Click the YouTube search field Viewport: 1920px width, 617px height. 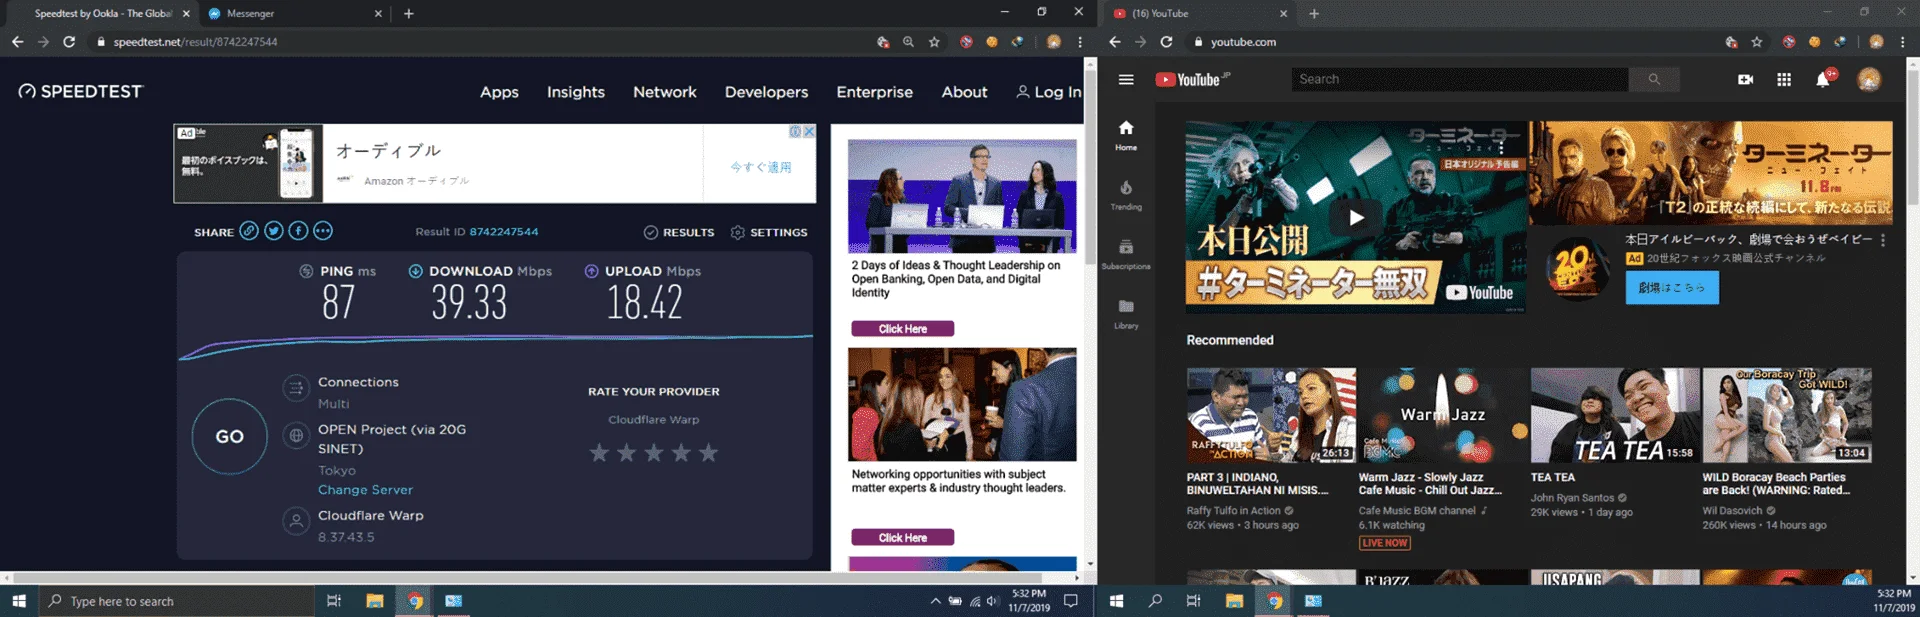coord(1460,79)
